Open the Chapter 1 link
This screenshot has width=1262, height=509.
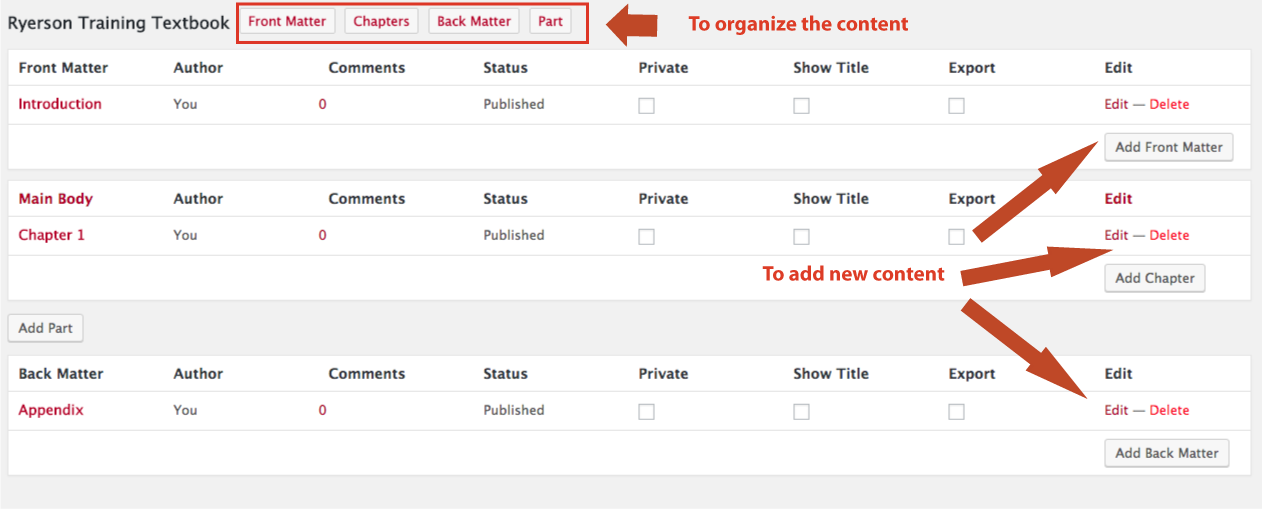click(52, 235)
